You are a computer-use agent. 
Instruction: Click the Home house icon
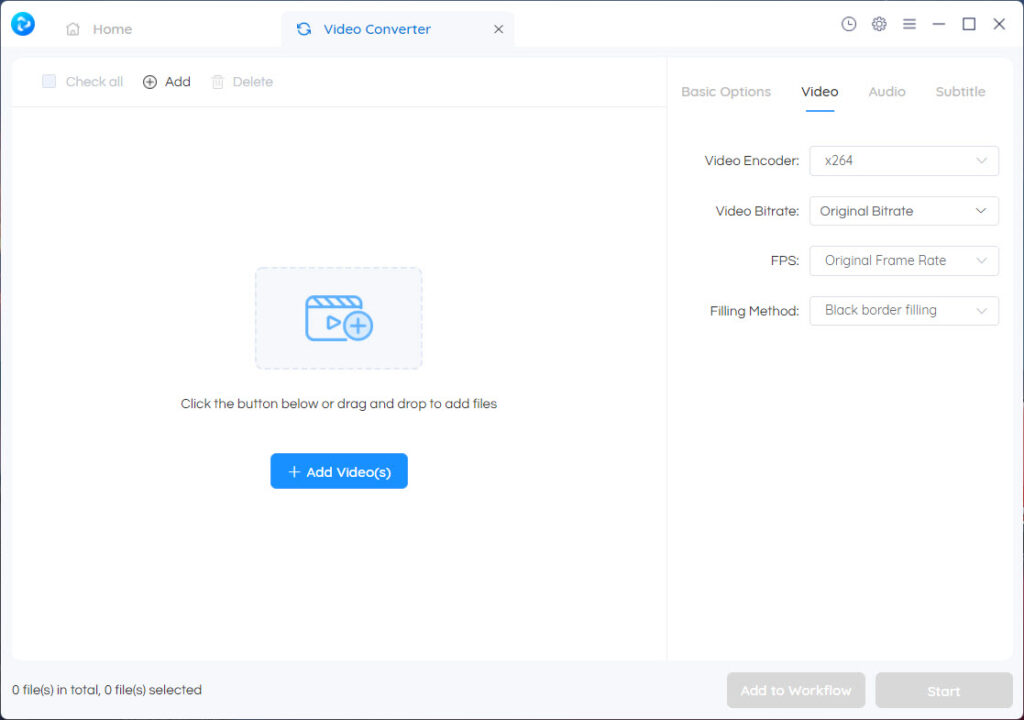pyautogui.click(x=73, y=29)
